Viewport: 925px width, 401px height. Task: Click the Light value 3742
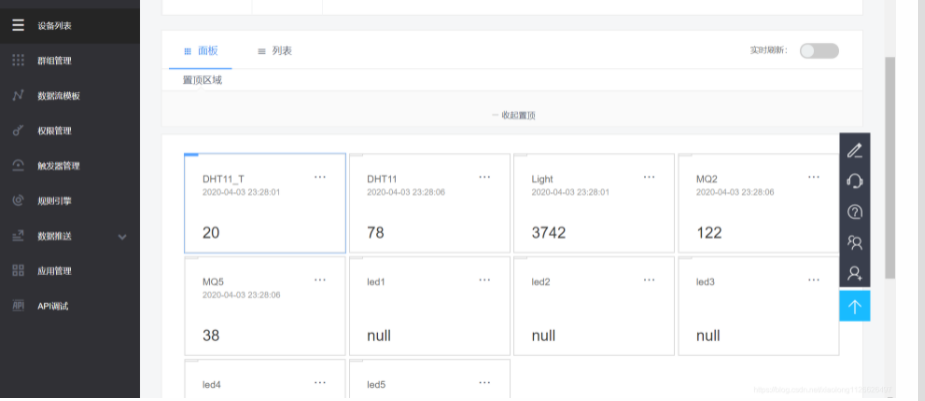click(549, 233)
